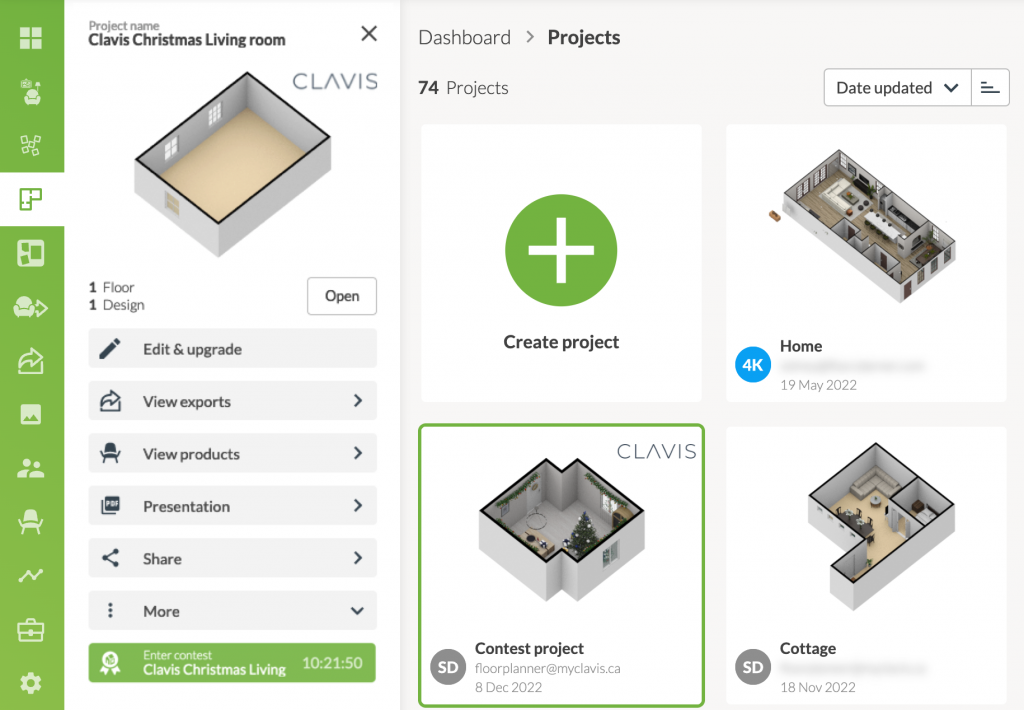Click floorplanner@myclavis.ca email text
Image resolution: width=1024 pixels, height=710 pixels.
pos(547,668)
